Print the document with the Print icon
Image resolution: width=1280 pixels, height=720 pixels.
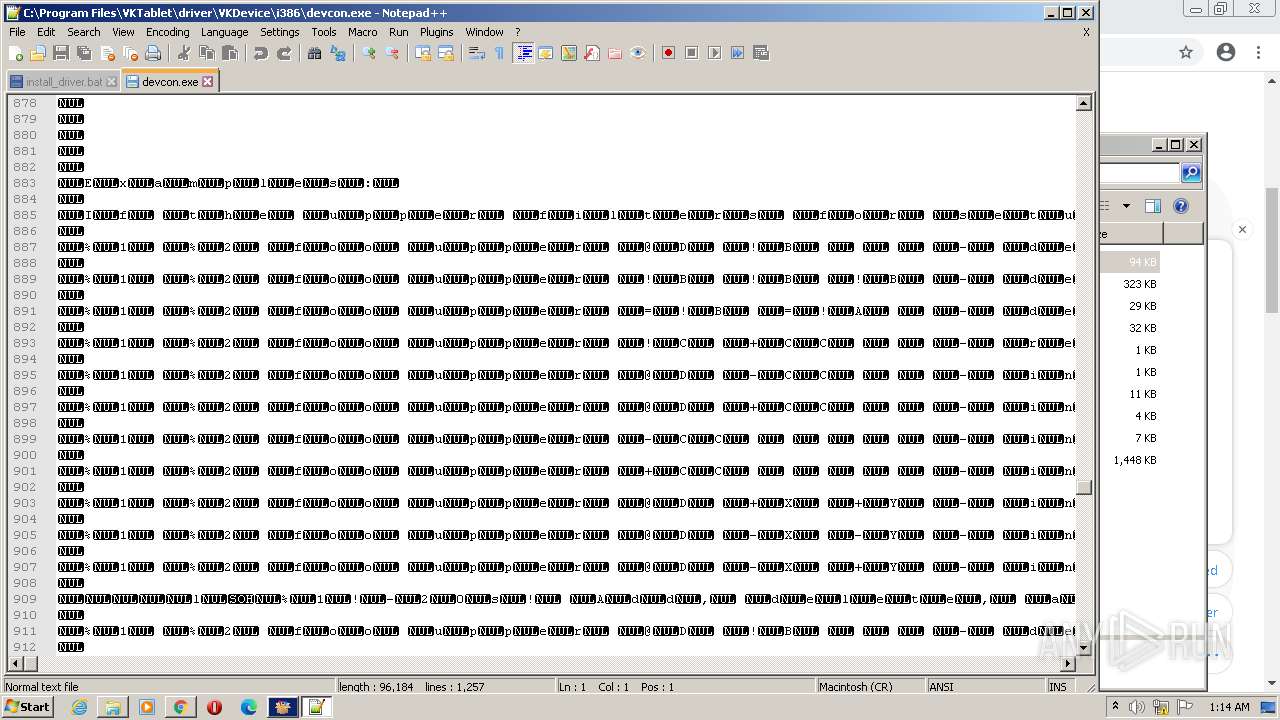click(153, 53)
